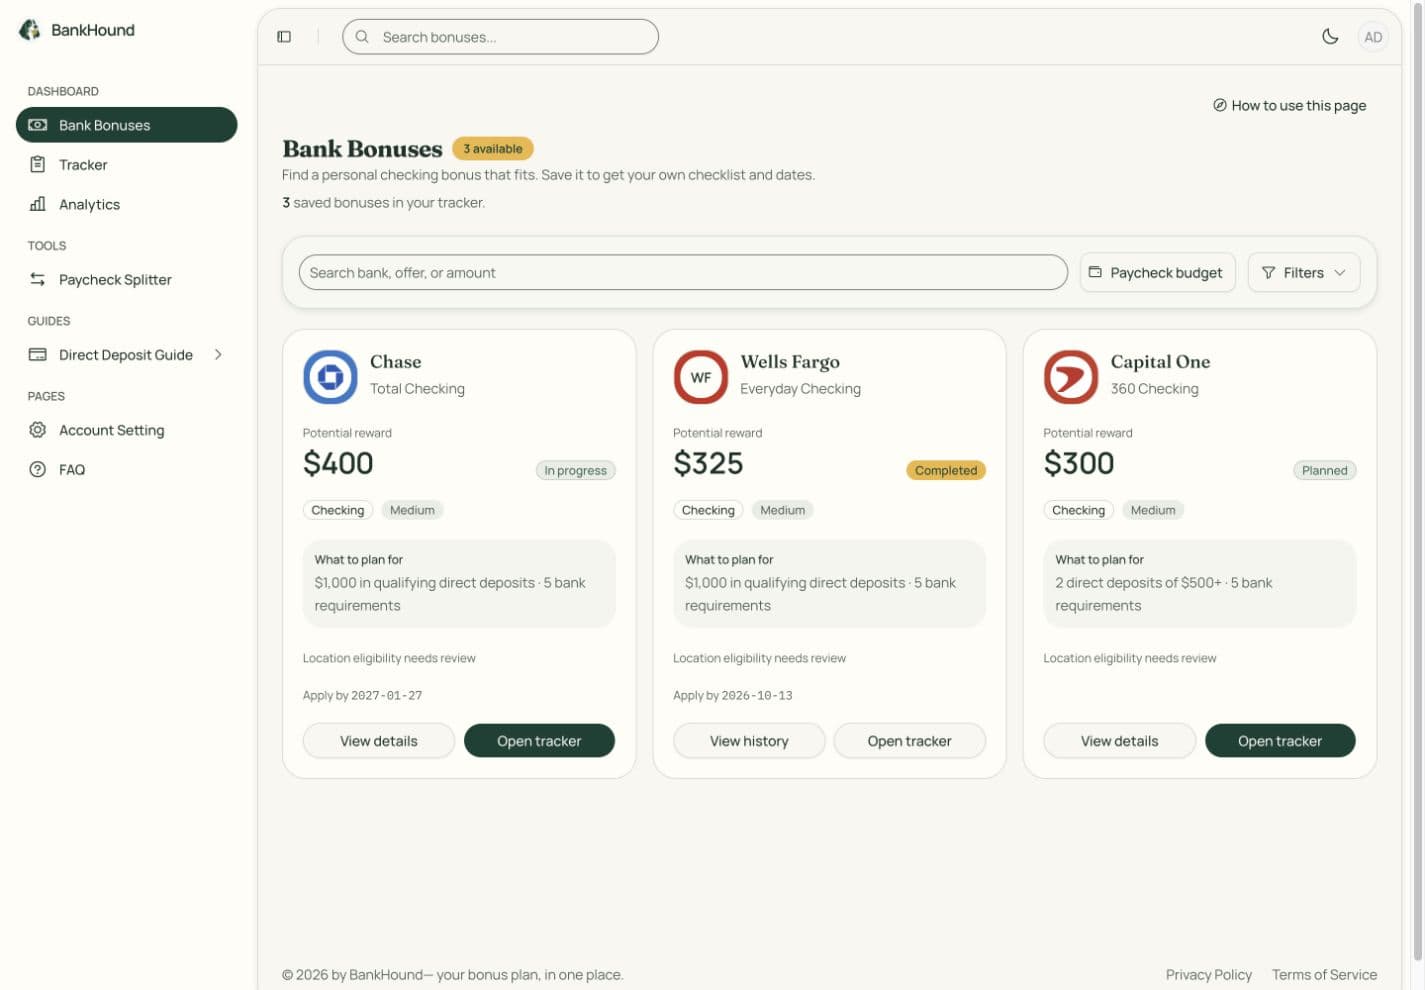The image size is (1425, 990).
Task: Open the Privacy Policy link
Action: click(1209, 975)
